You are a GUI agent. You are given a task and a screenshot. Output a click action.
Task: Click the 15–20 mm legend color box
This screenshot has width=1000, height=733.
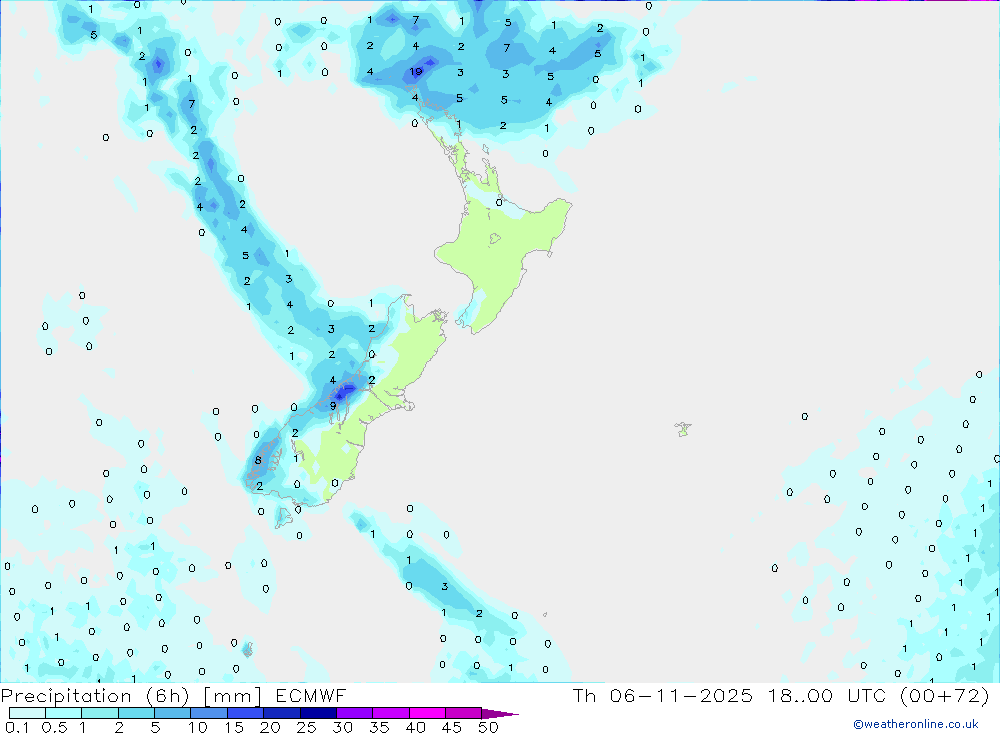245,713
